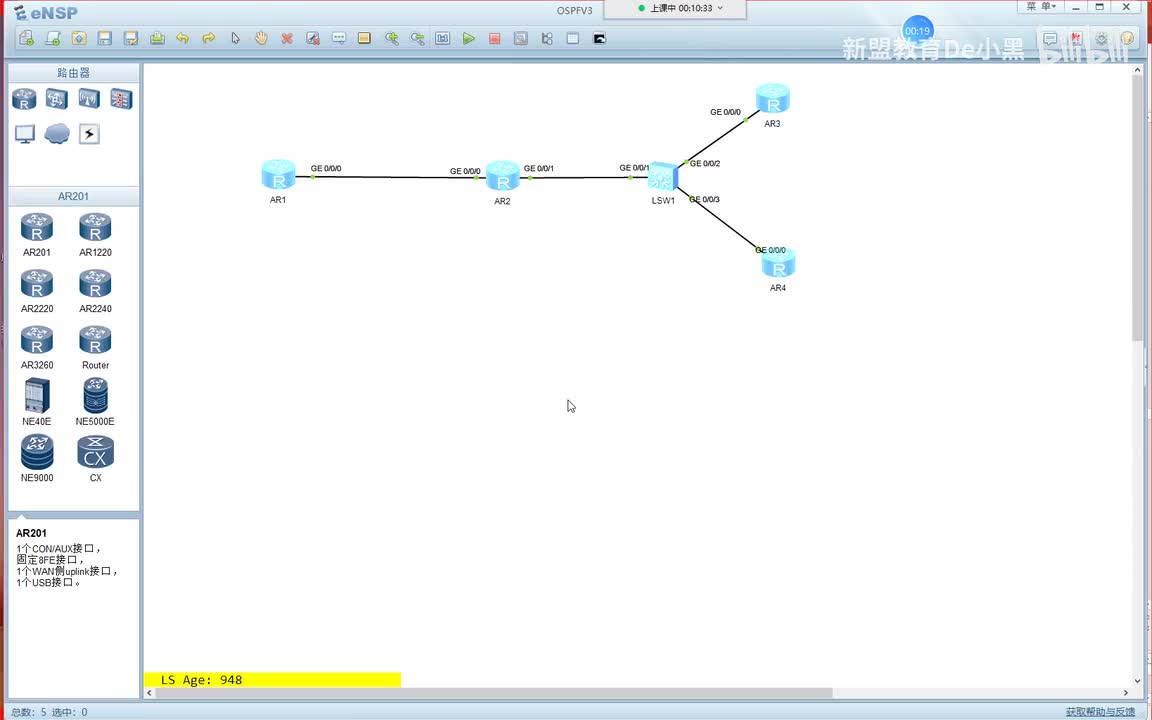
Task: Click the delete-all-connections tool
Action: pos(313,38)
